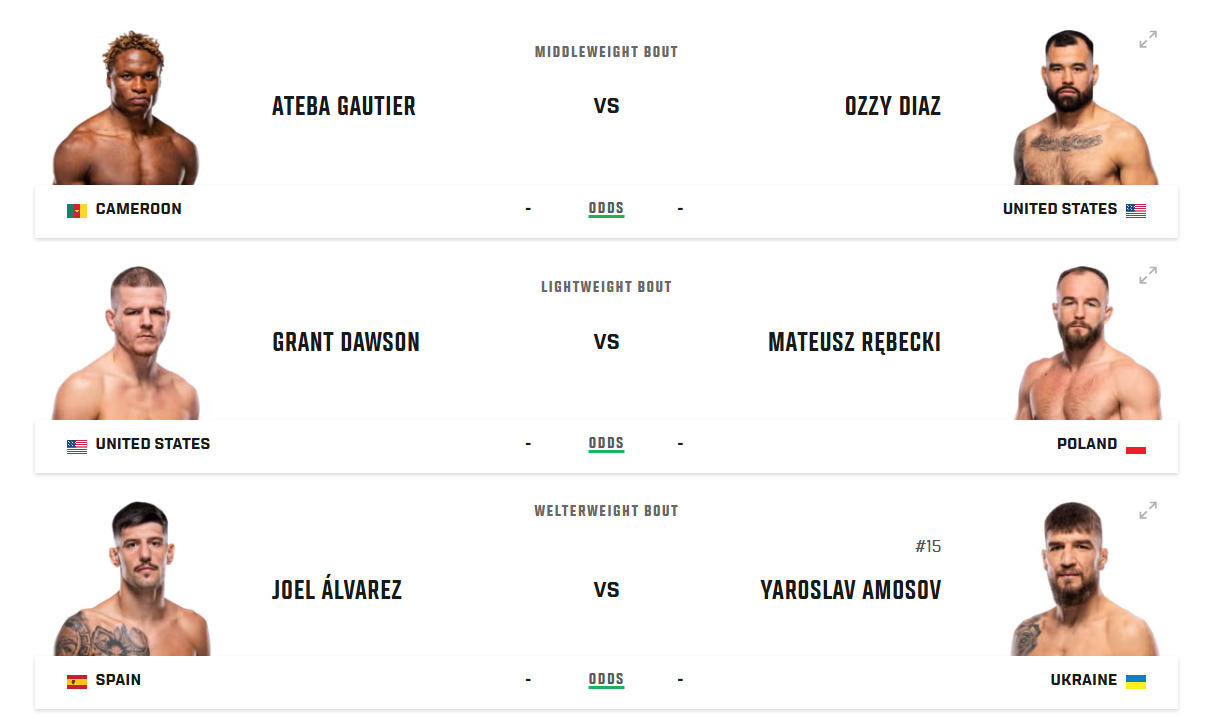Click United States flag under Grant Dawson

[x=77, y=446]
